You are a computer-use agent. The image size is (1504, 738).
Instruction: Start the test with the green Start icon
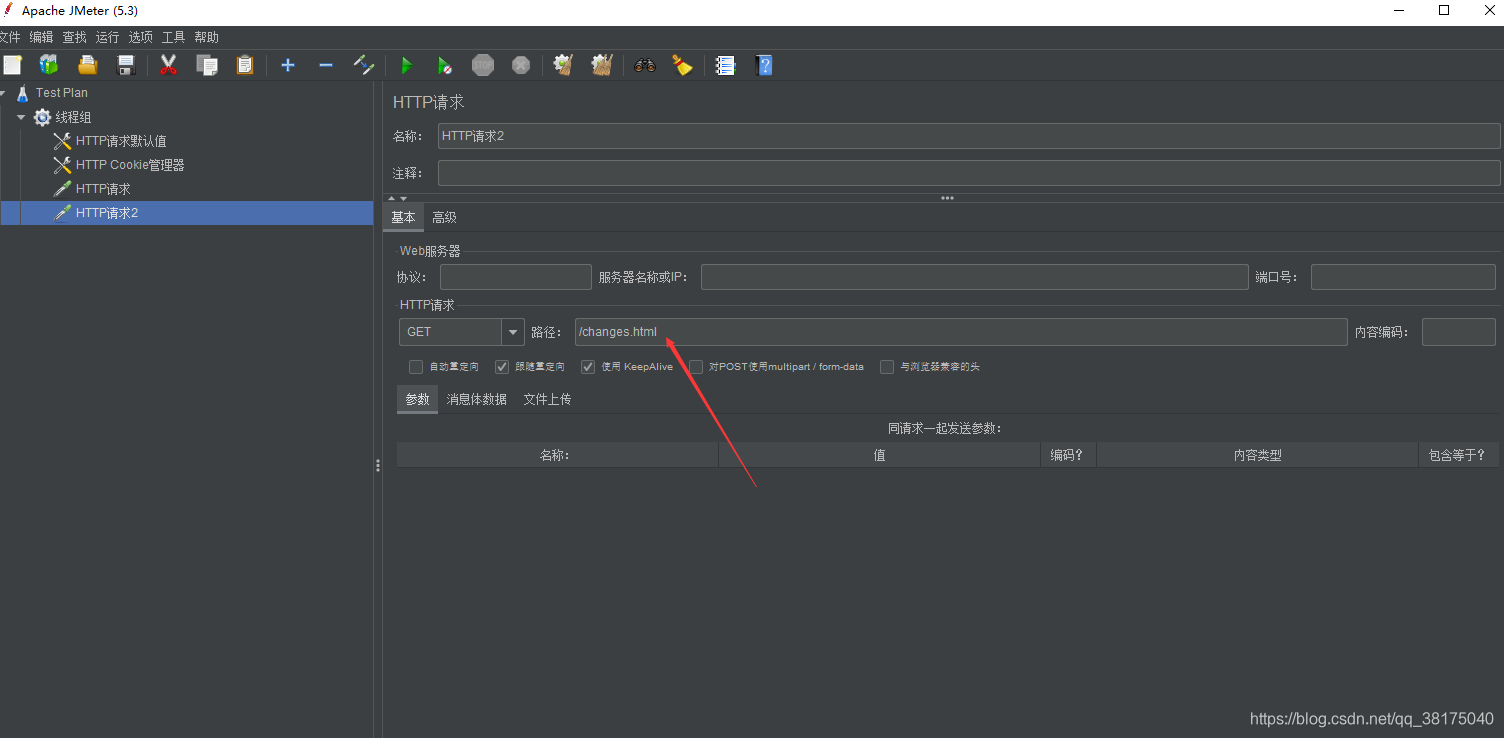click(x=406, y=65)
